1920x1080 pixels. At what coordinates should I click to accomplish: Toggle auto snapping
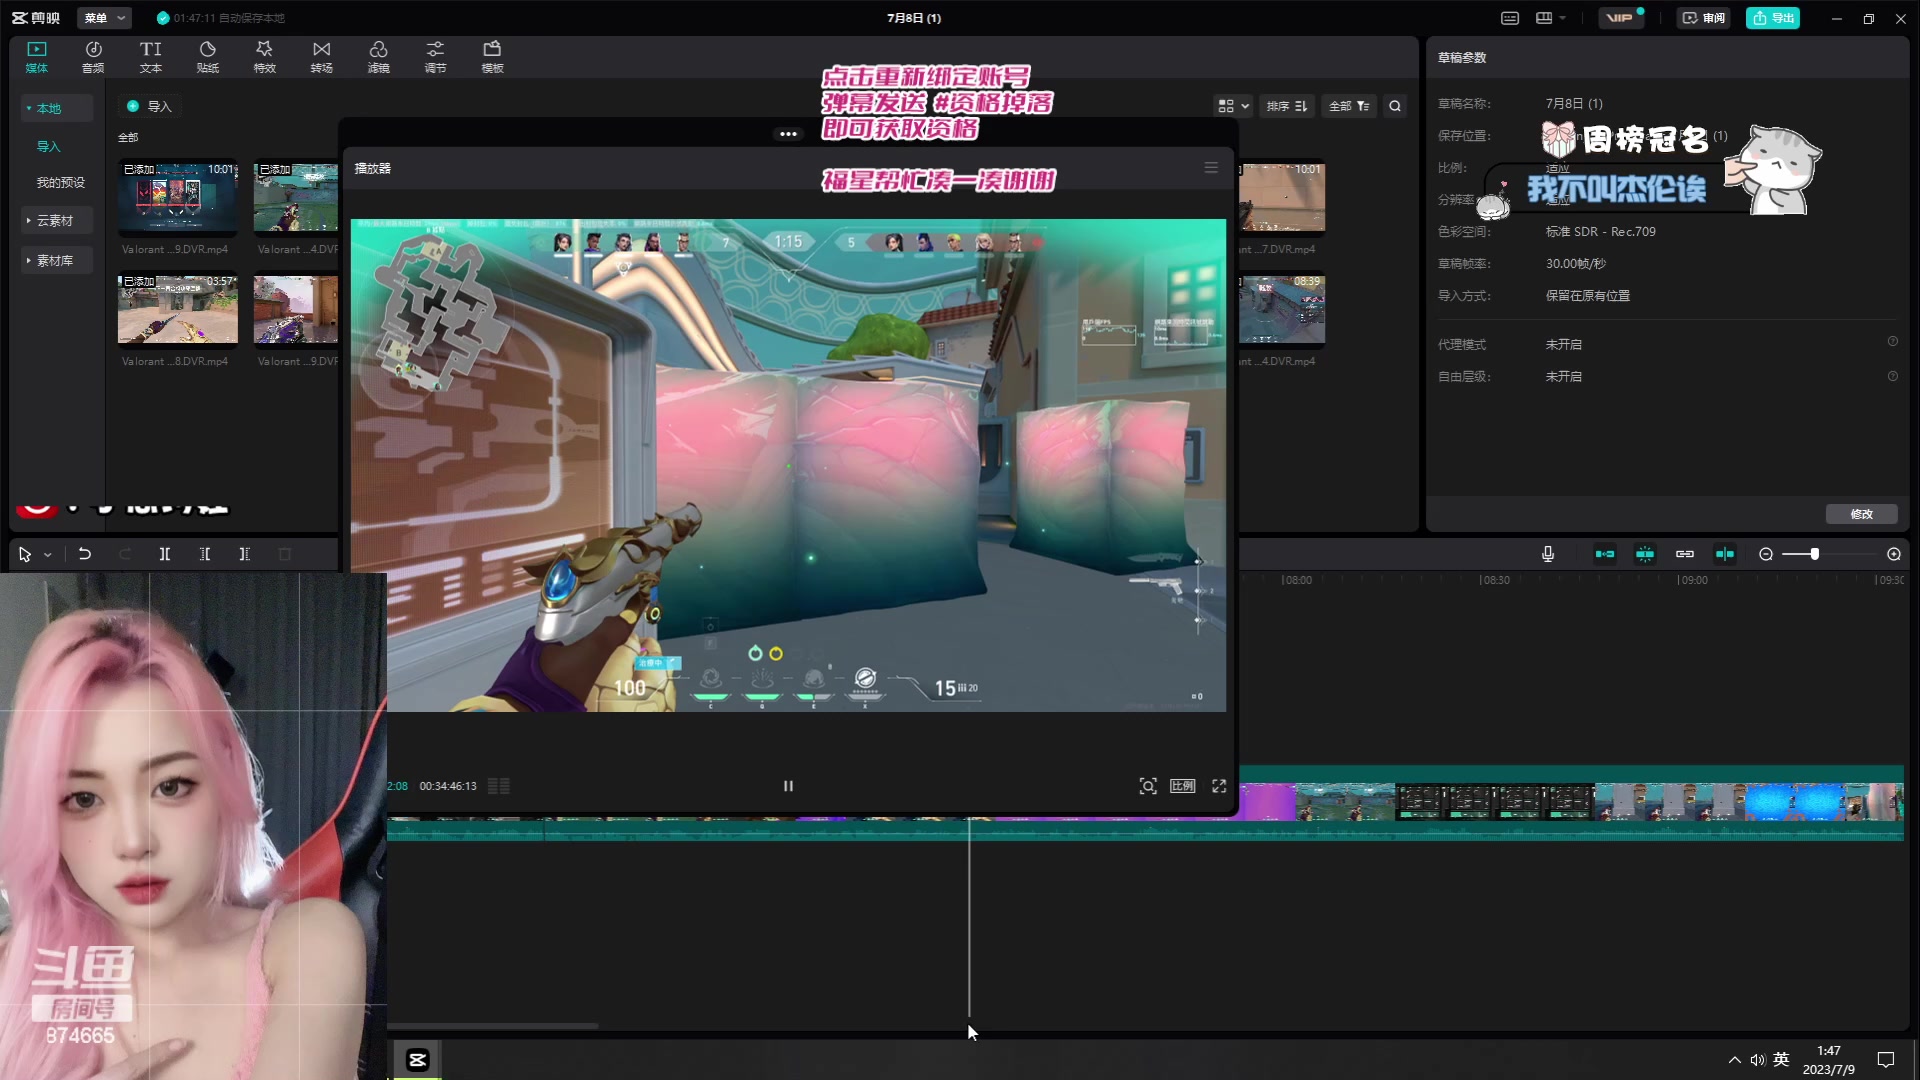tap(1645, 554)
